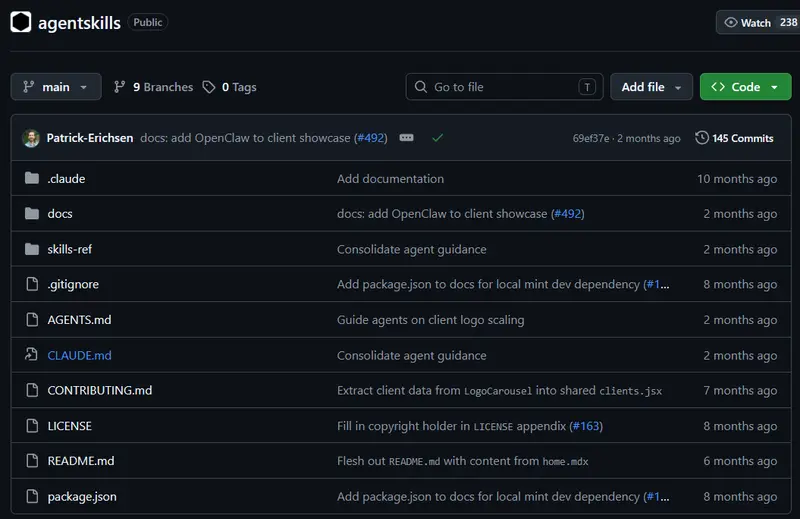Open #163 pull request link
Screen dimensions: 800x519
click(x=586, y=426)
